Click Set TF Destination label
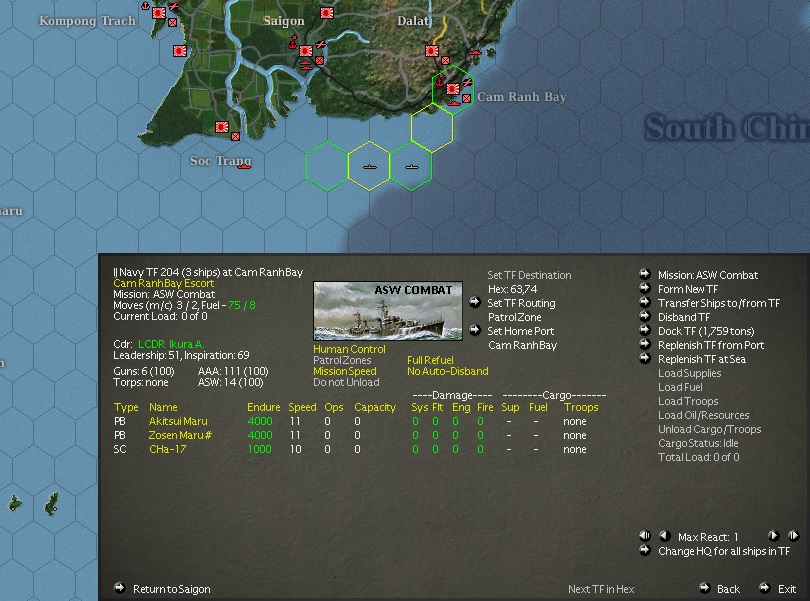Viewport: 810px width, 601px height. (529, 275)
